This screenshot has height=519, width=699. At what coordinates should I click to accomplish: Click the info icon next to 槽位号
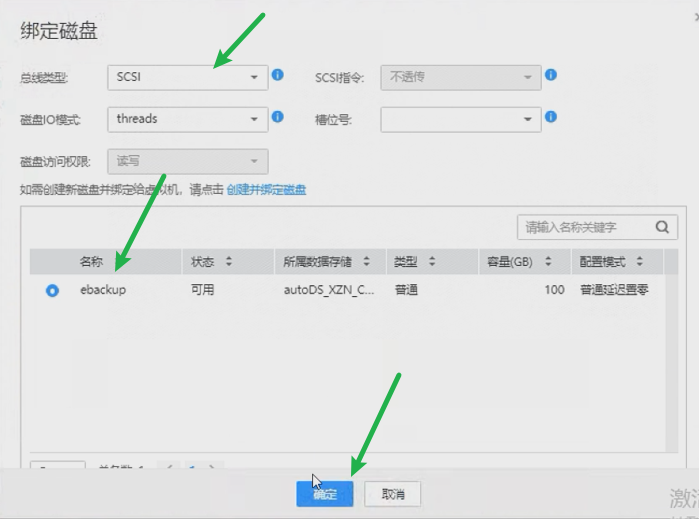pyautogui.click(x=551, y=118)
